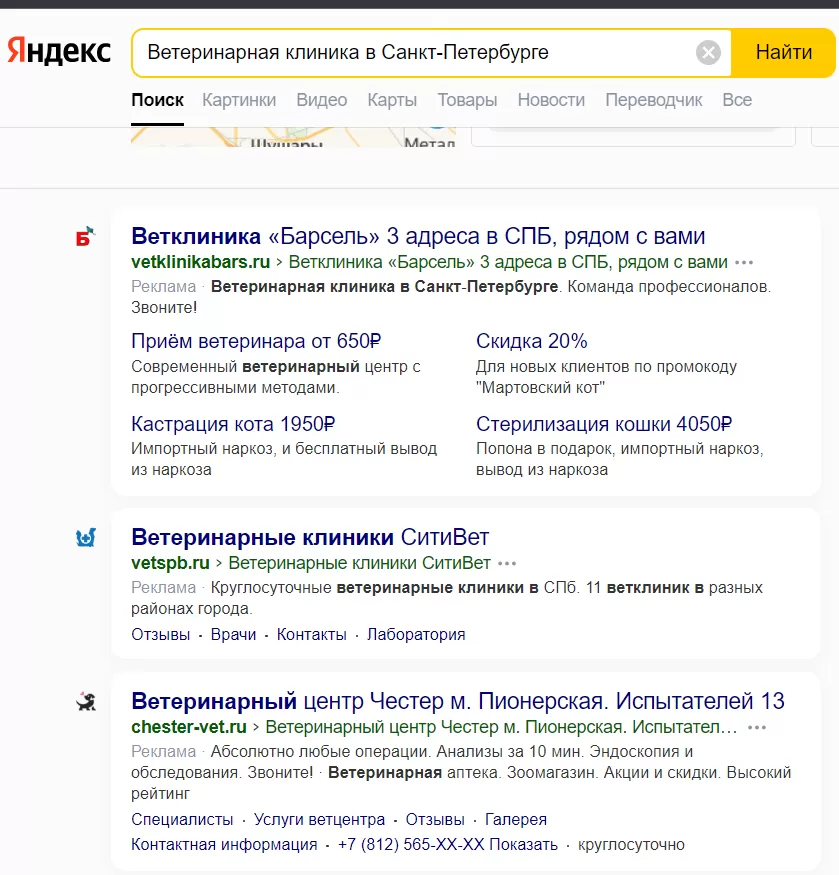The height and width of the screenshot is (875, 839).
Task: Open Стерилизация кошки 4050₽ link
Action: point(604,424)
